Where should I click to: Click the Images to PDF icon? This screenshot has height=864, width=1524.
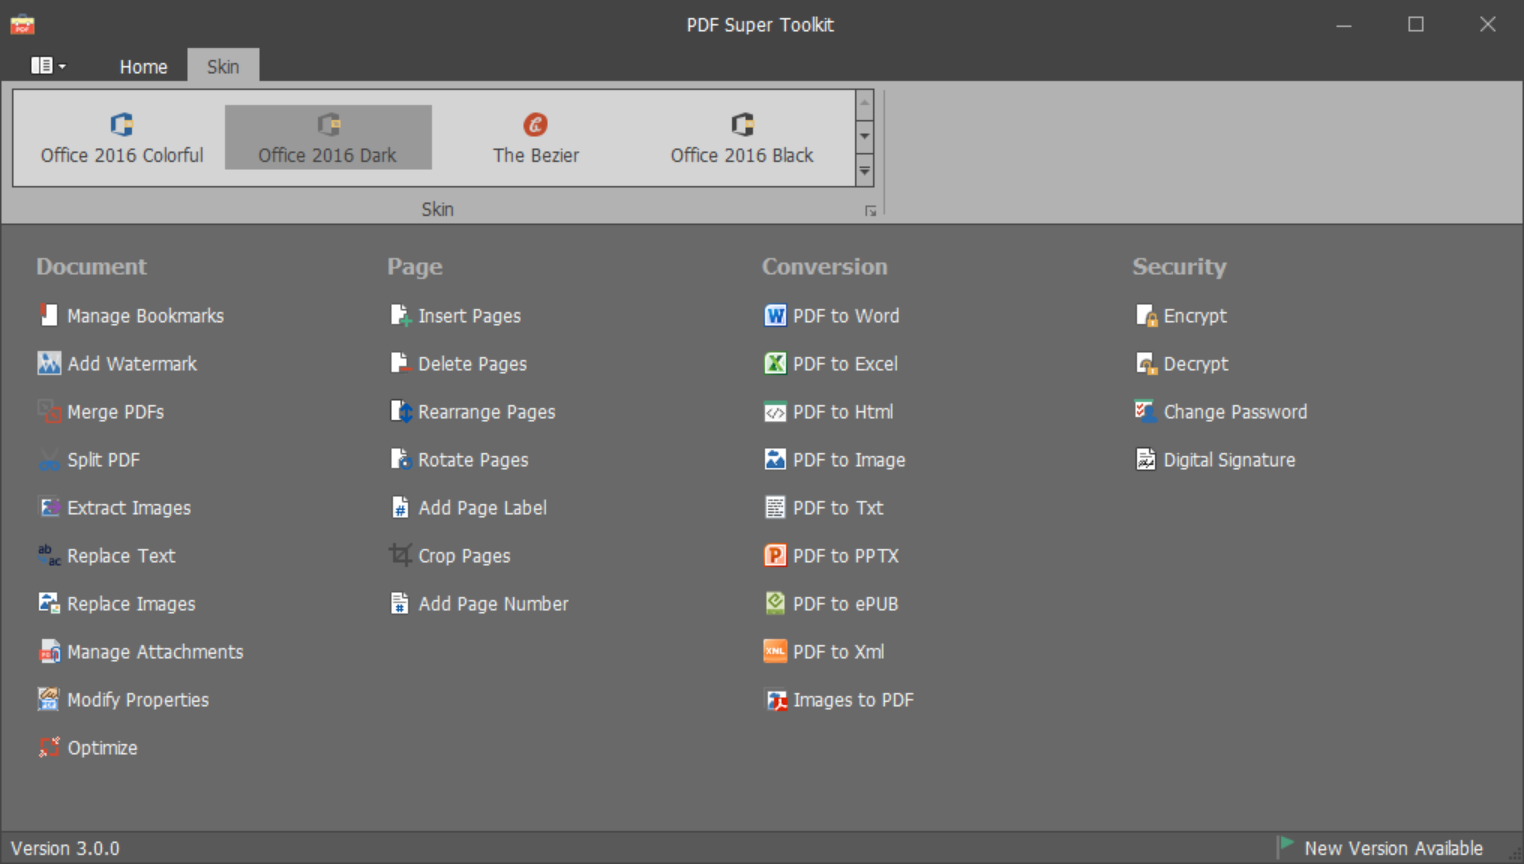[x=775, y=700]
